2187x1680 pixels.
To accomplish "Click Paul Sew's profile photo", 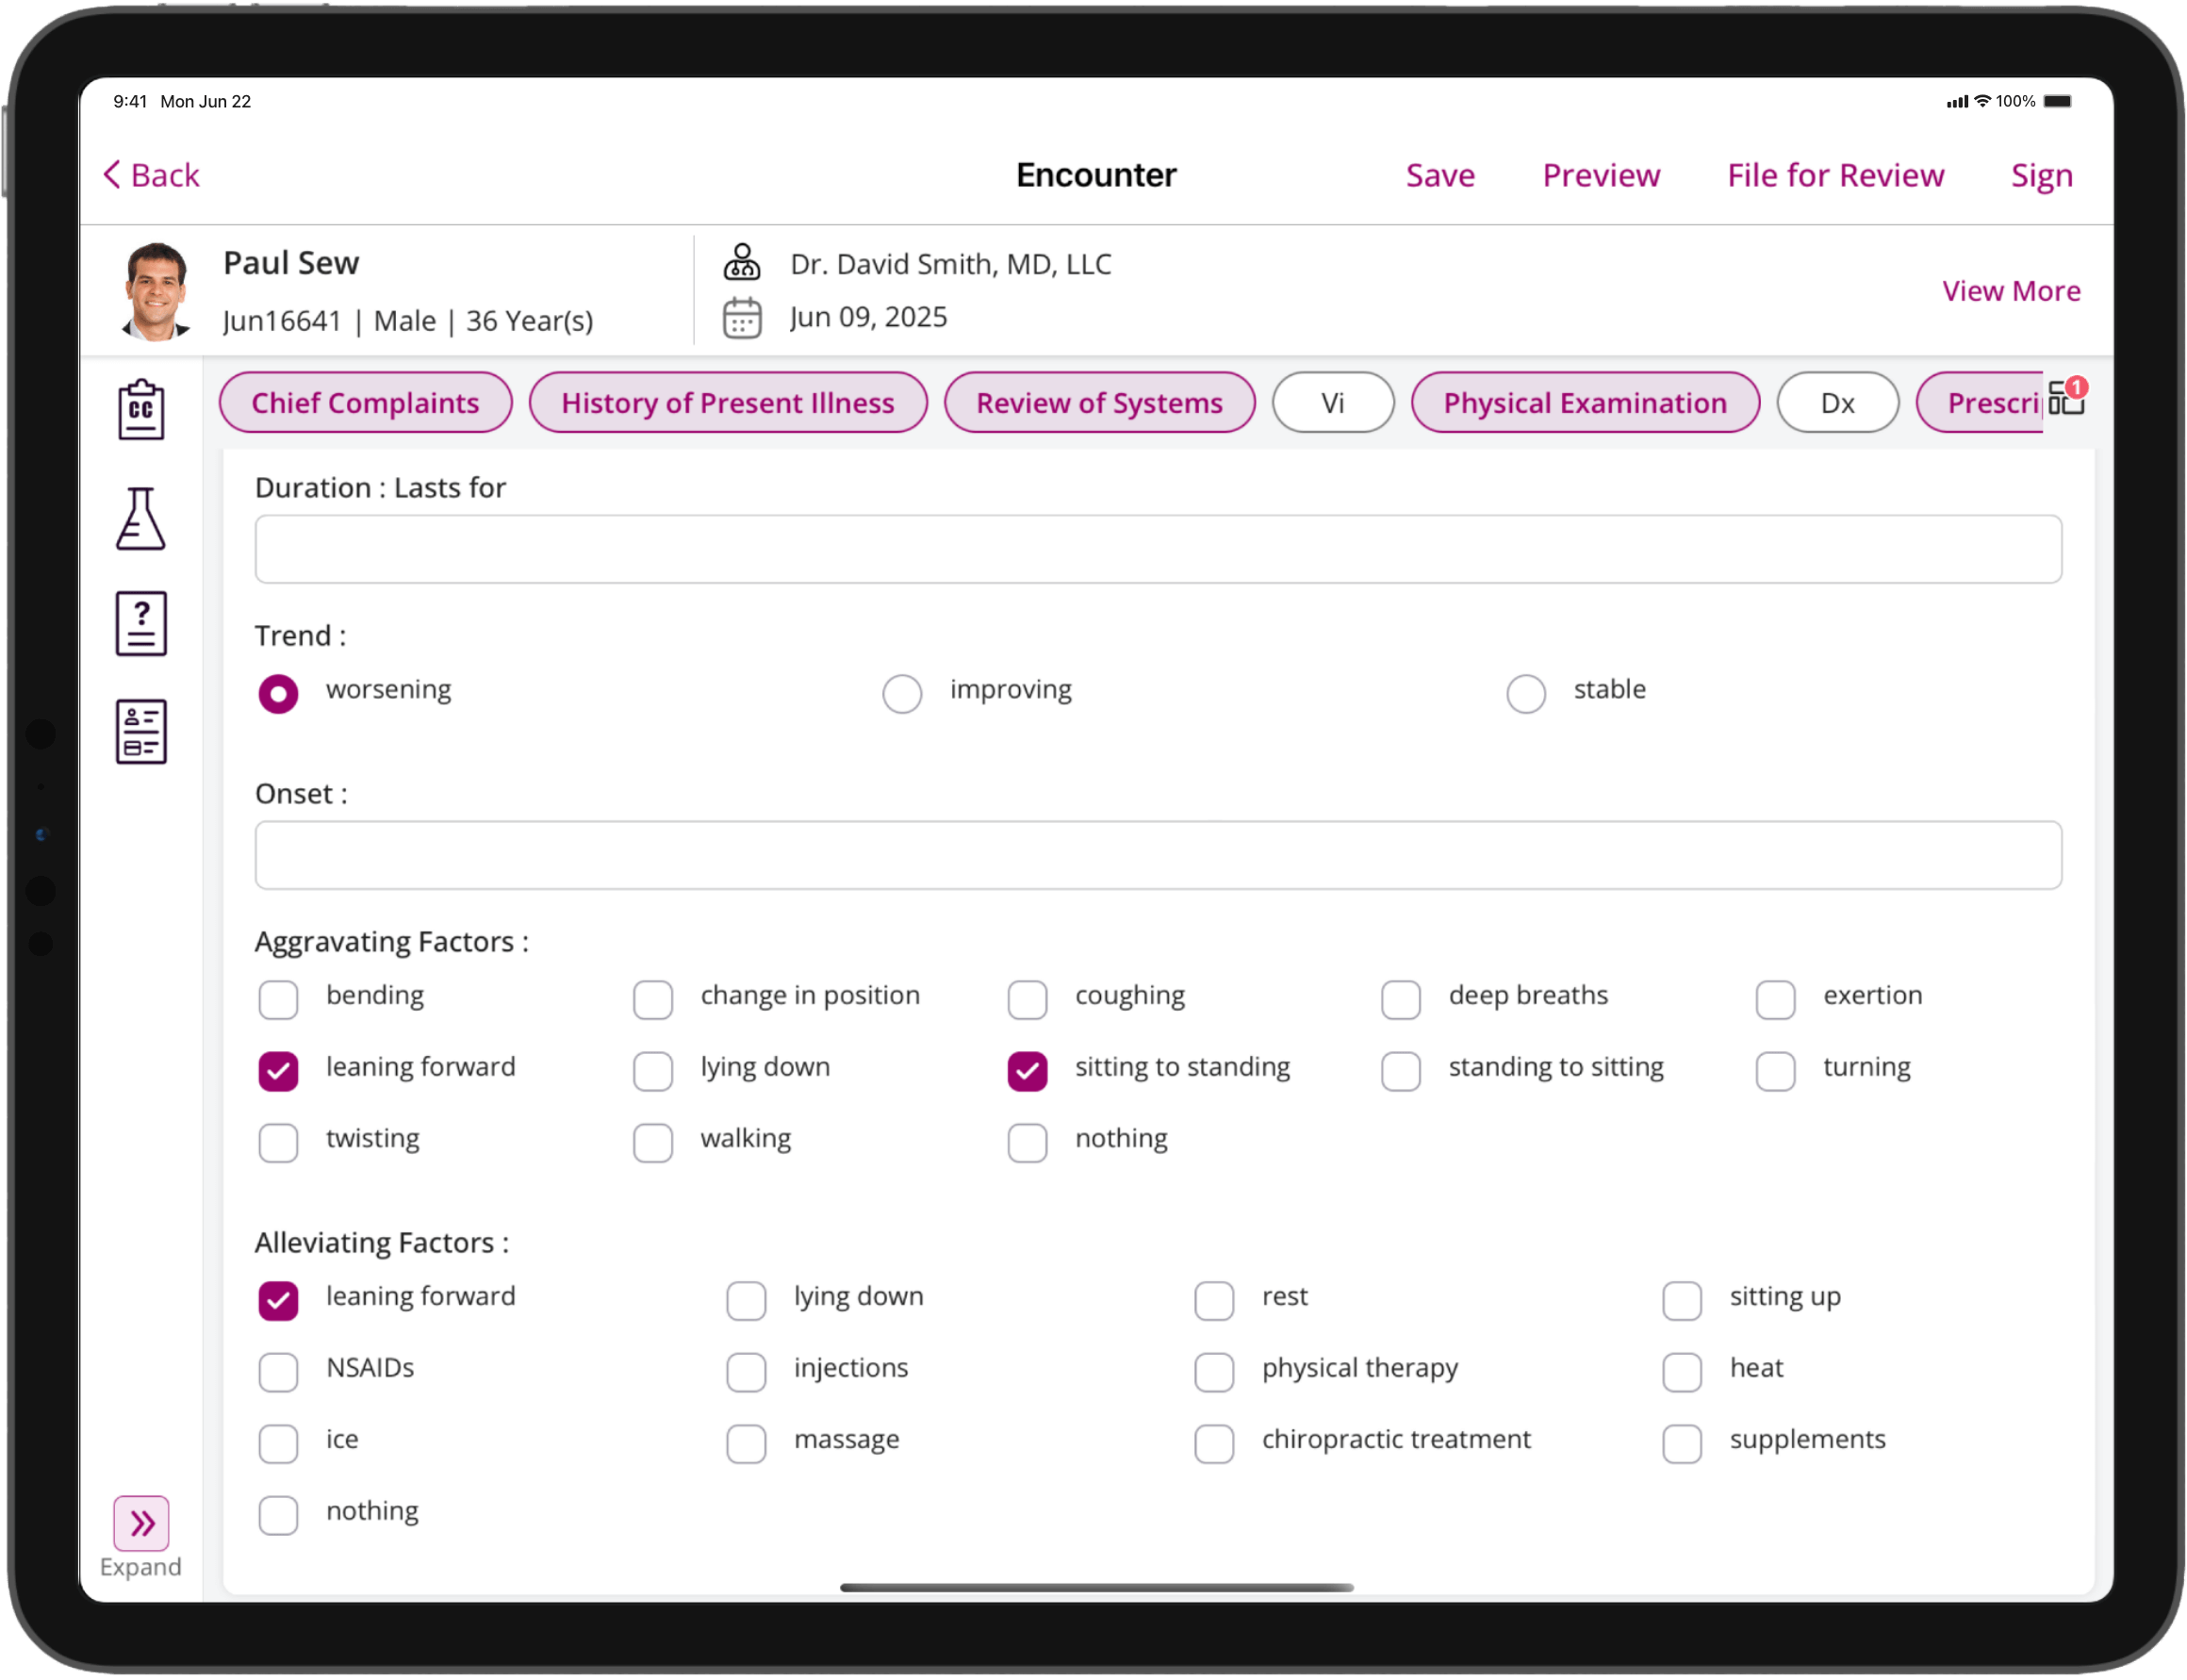I will [155, 291].
